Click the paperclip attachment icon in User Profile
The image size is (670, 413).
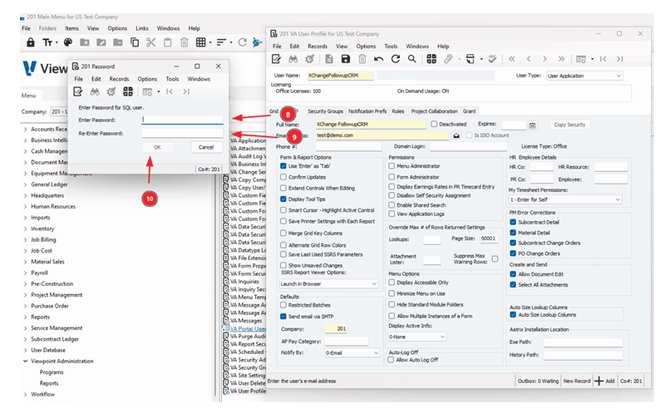pos(448,59)
